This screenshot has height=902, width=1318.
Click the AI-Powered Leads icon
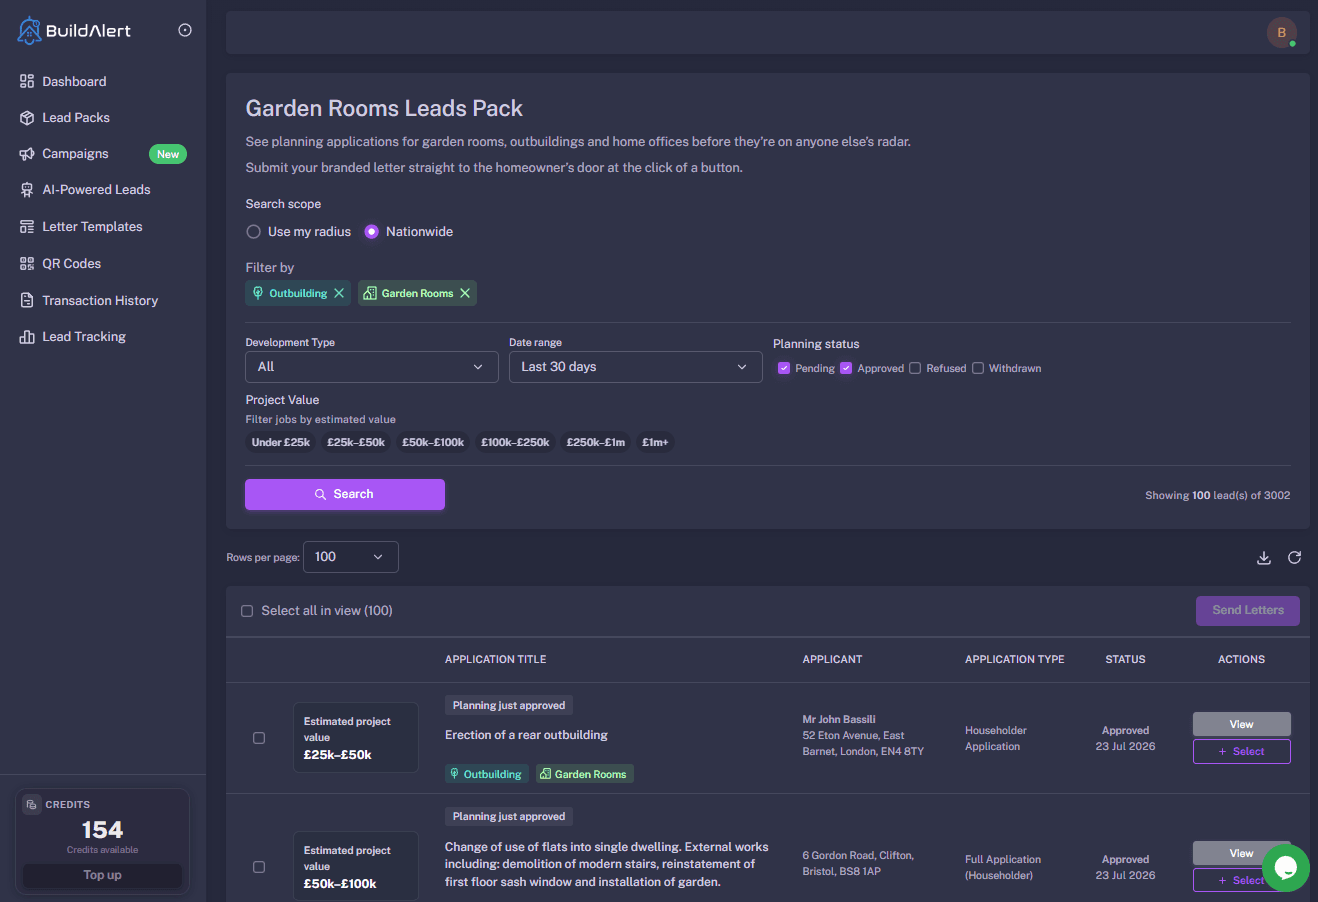click(x=27, y=189)
